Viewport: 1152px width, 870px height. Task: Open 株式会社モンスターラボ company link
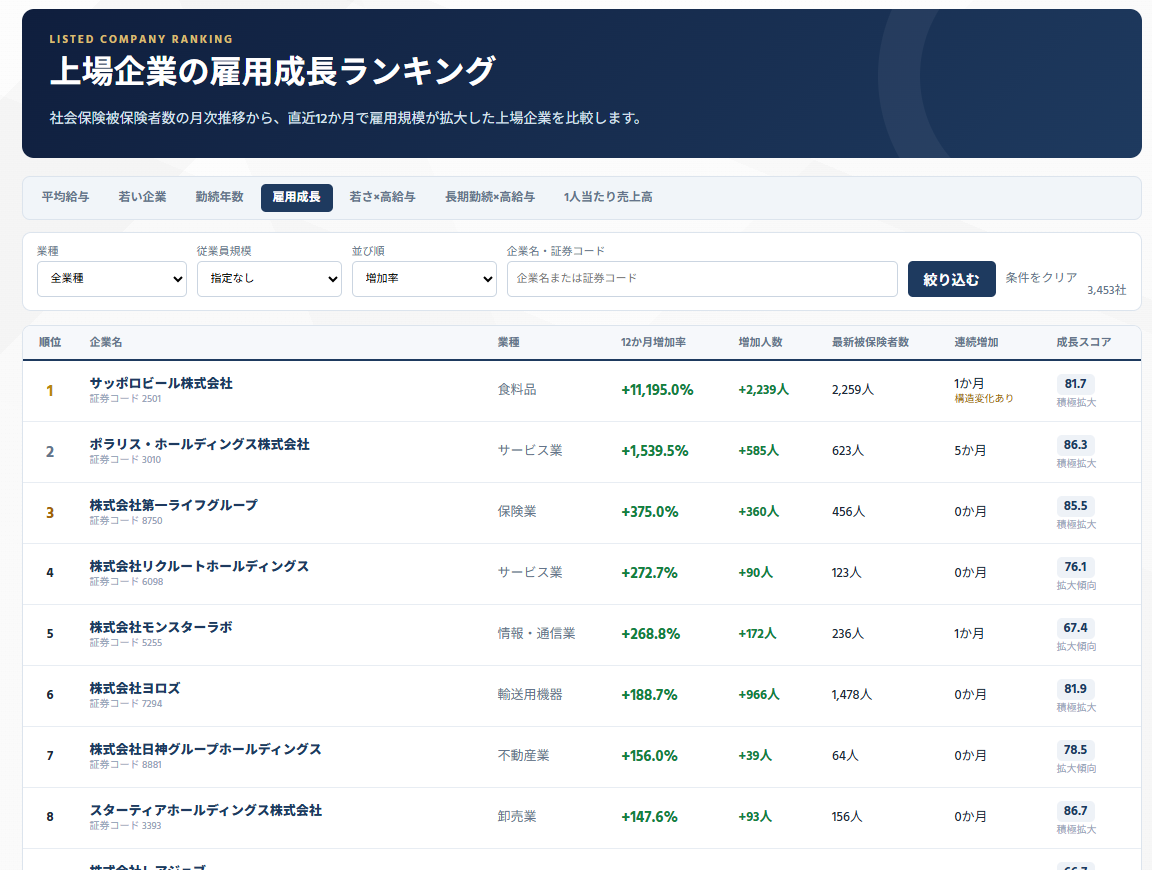point(161,627)
